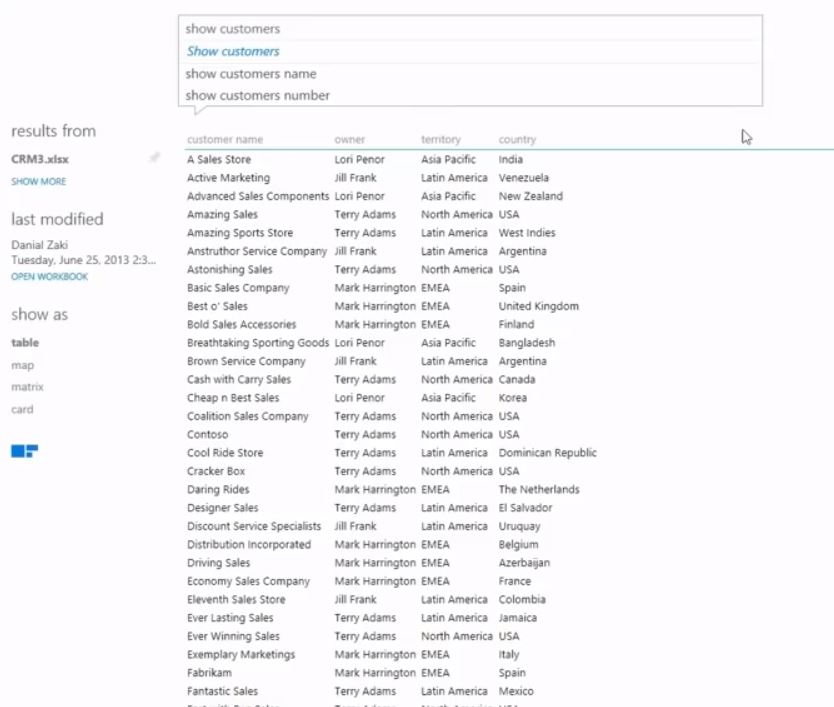
Task: Sort by the customer name column header
Action: 225,140
